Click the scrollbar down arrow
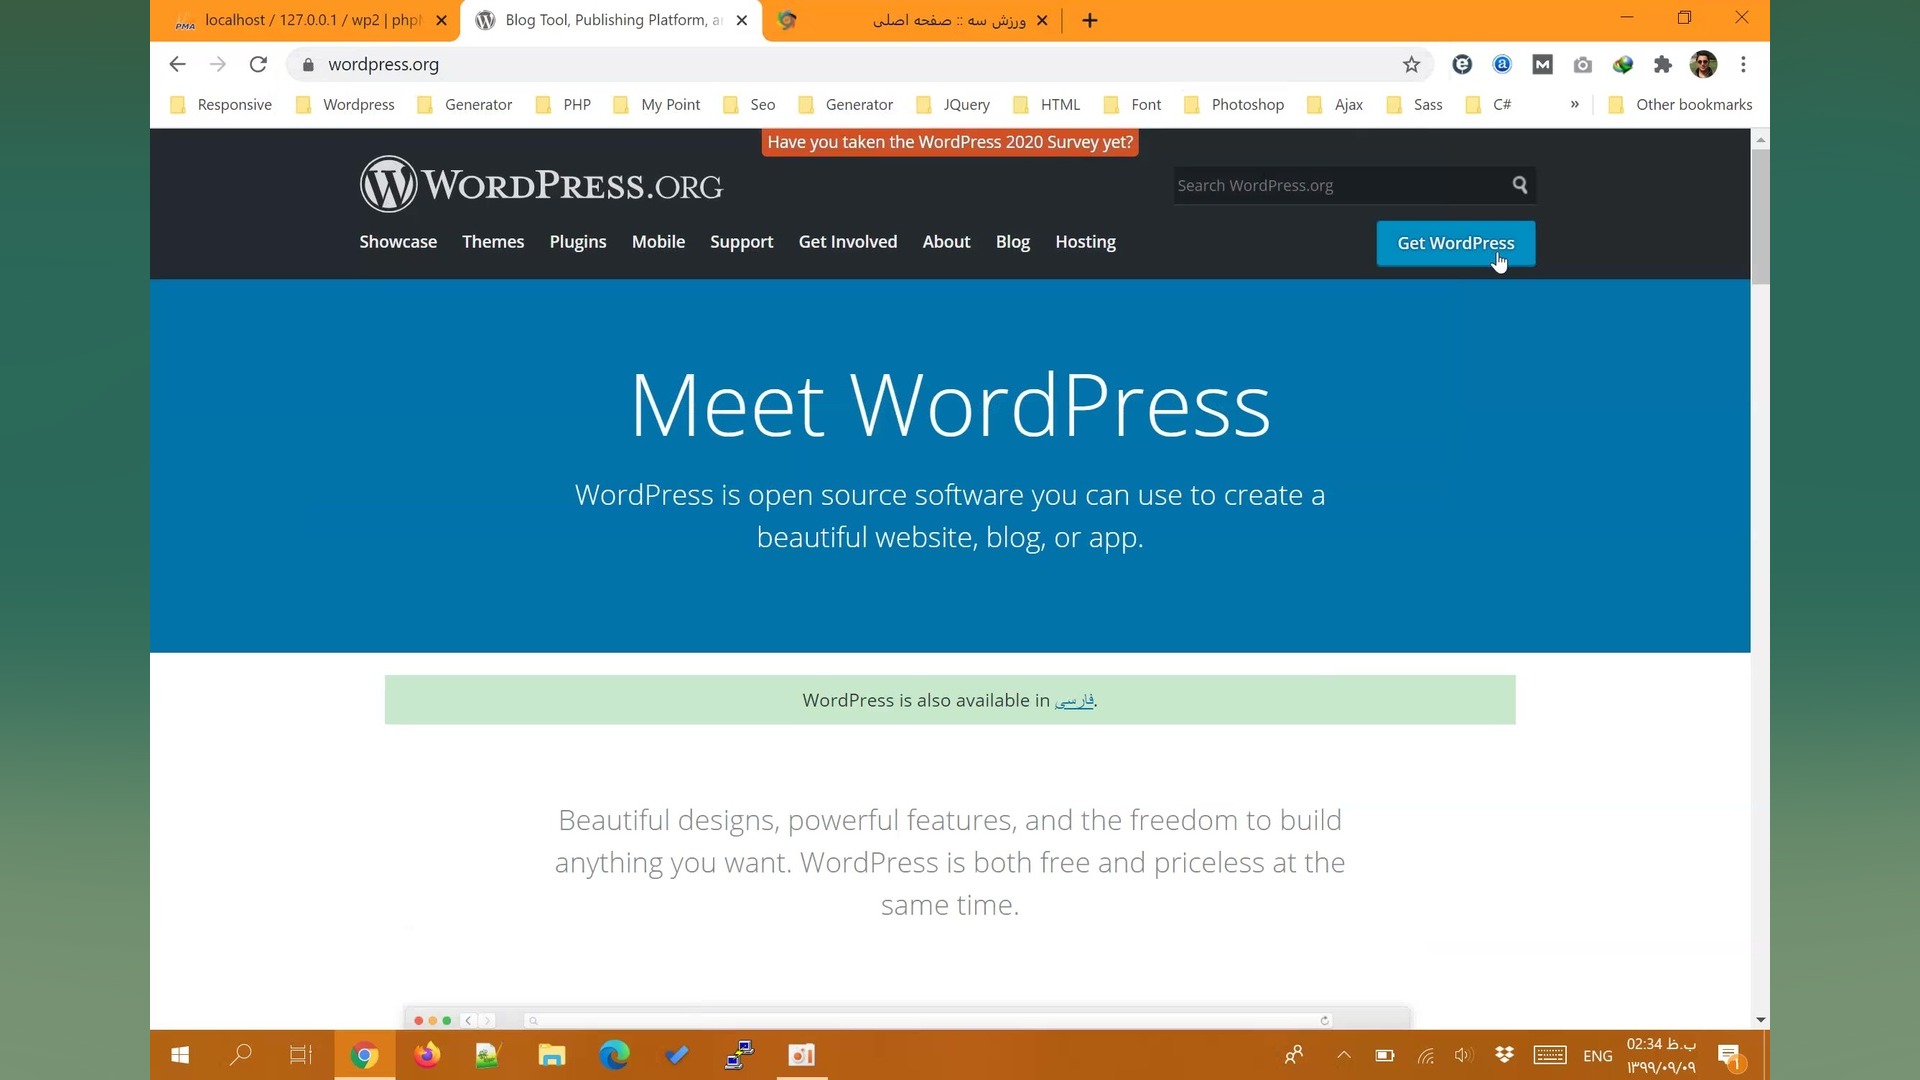 click(x=1760, y=1020)
